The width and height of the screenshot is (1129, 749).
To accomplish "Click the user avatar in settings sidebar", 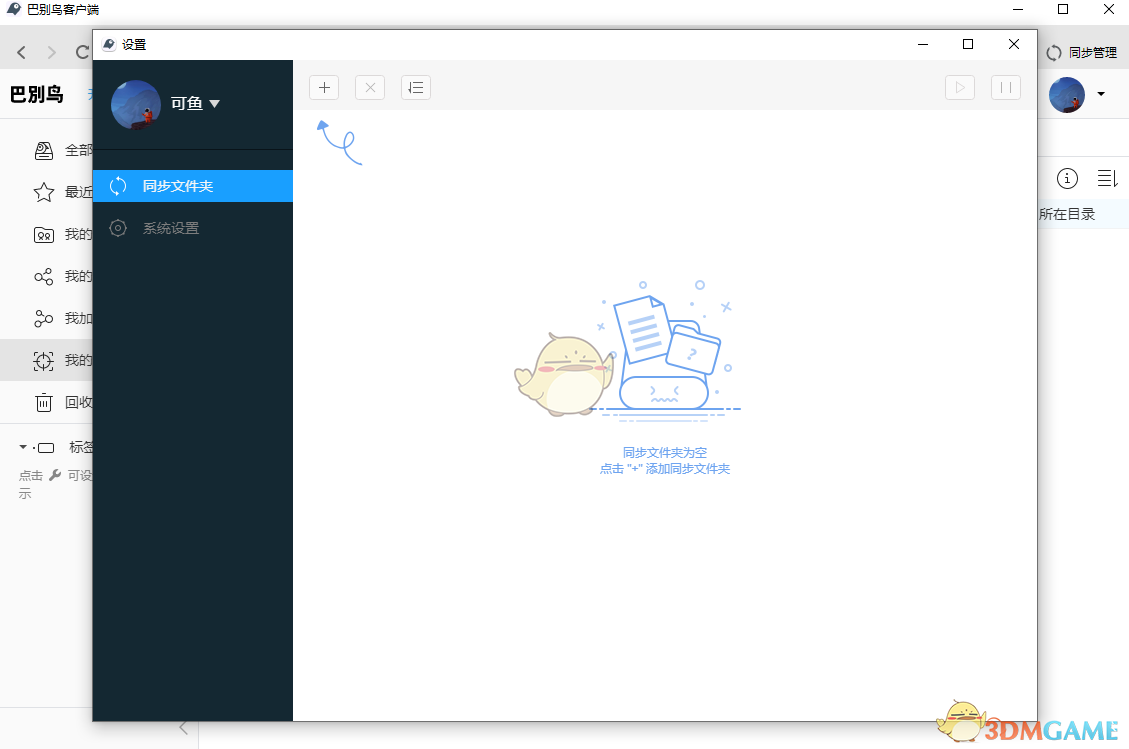I will pyautogui.click(x=135, y=104).
